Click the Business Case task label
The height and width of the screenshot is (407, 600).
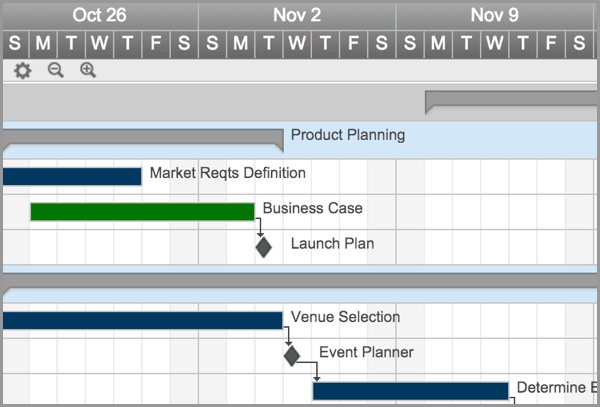pyautogui.click(x=312, y=209)
